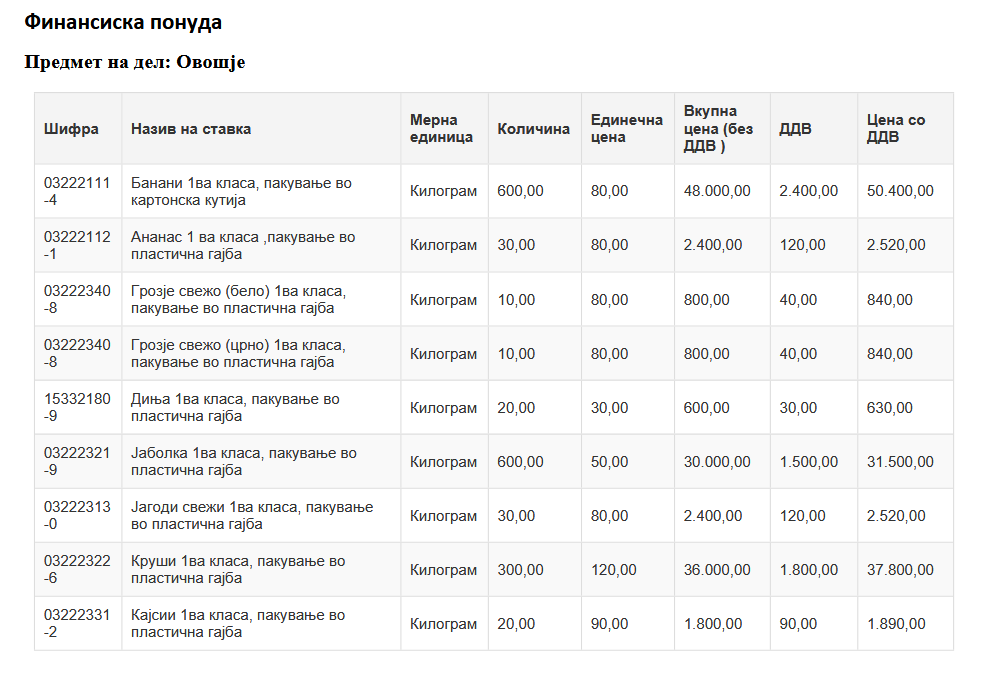Image resolution: width=985 pixels, height=690 pixels.
Task: Click the "Мерна единица" column header
Action: tap(441, 129)
